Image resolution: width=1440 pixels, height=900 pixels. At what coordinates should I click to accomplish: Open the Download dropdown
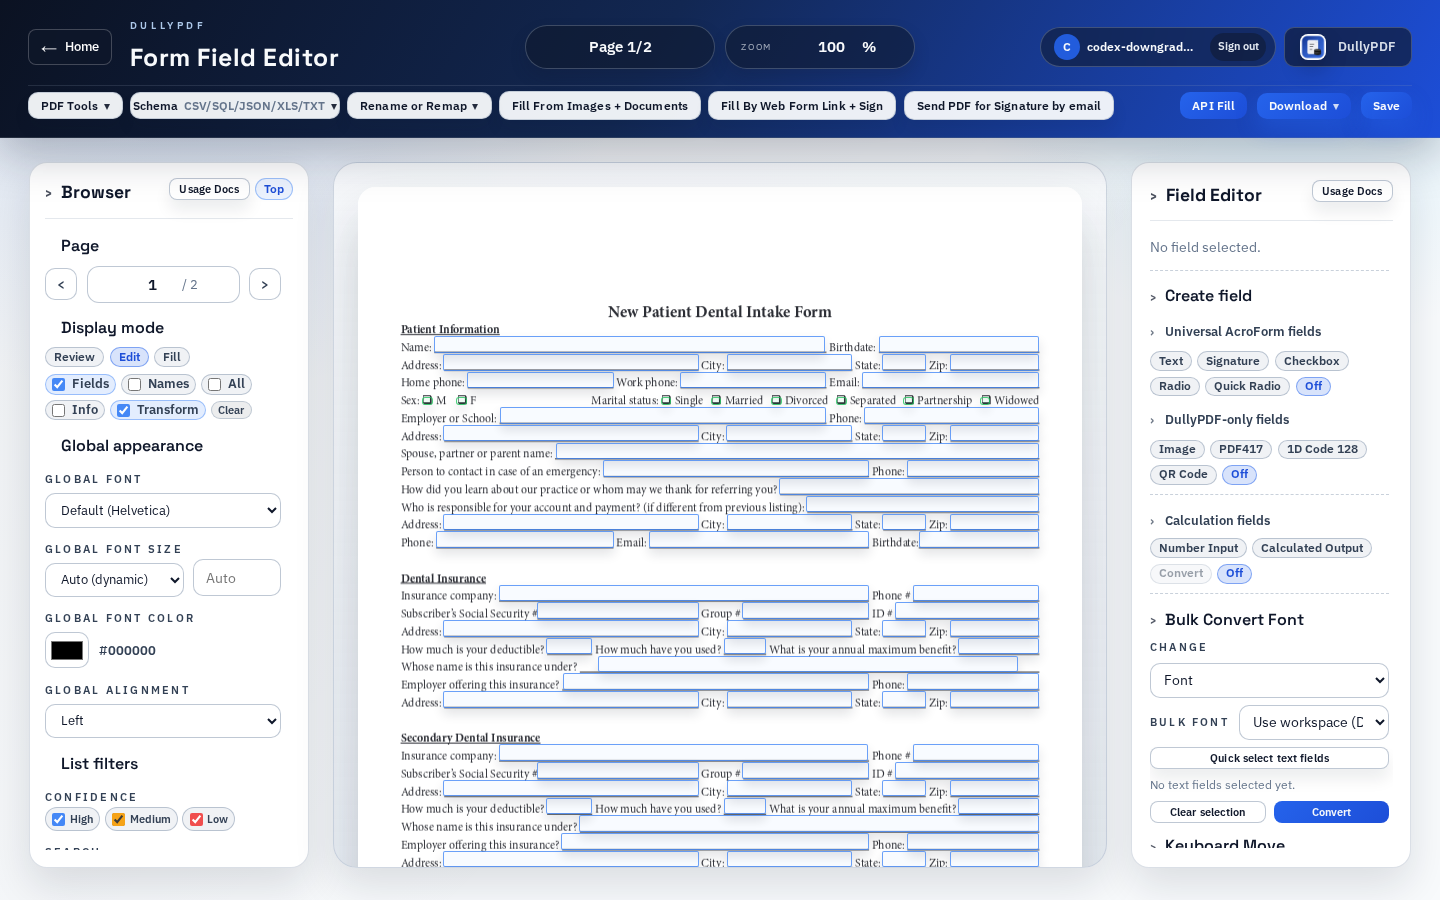point(1303,106)
